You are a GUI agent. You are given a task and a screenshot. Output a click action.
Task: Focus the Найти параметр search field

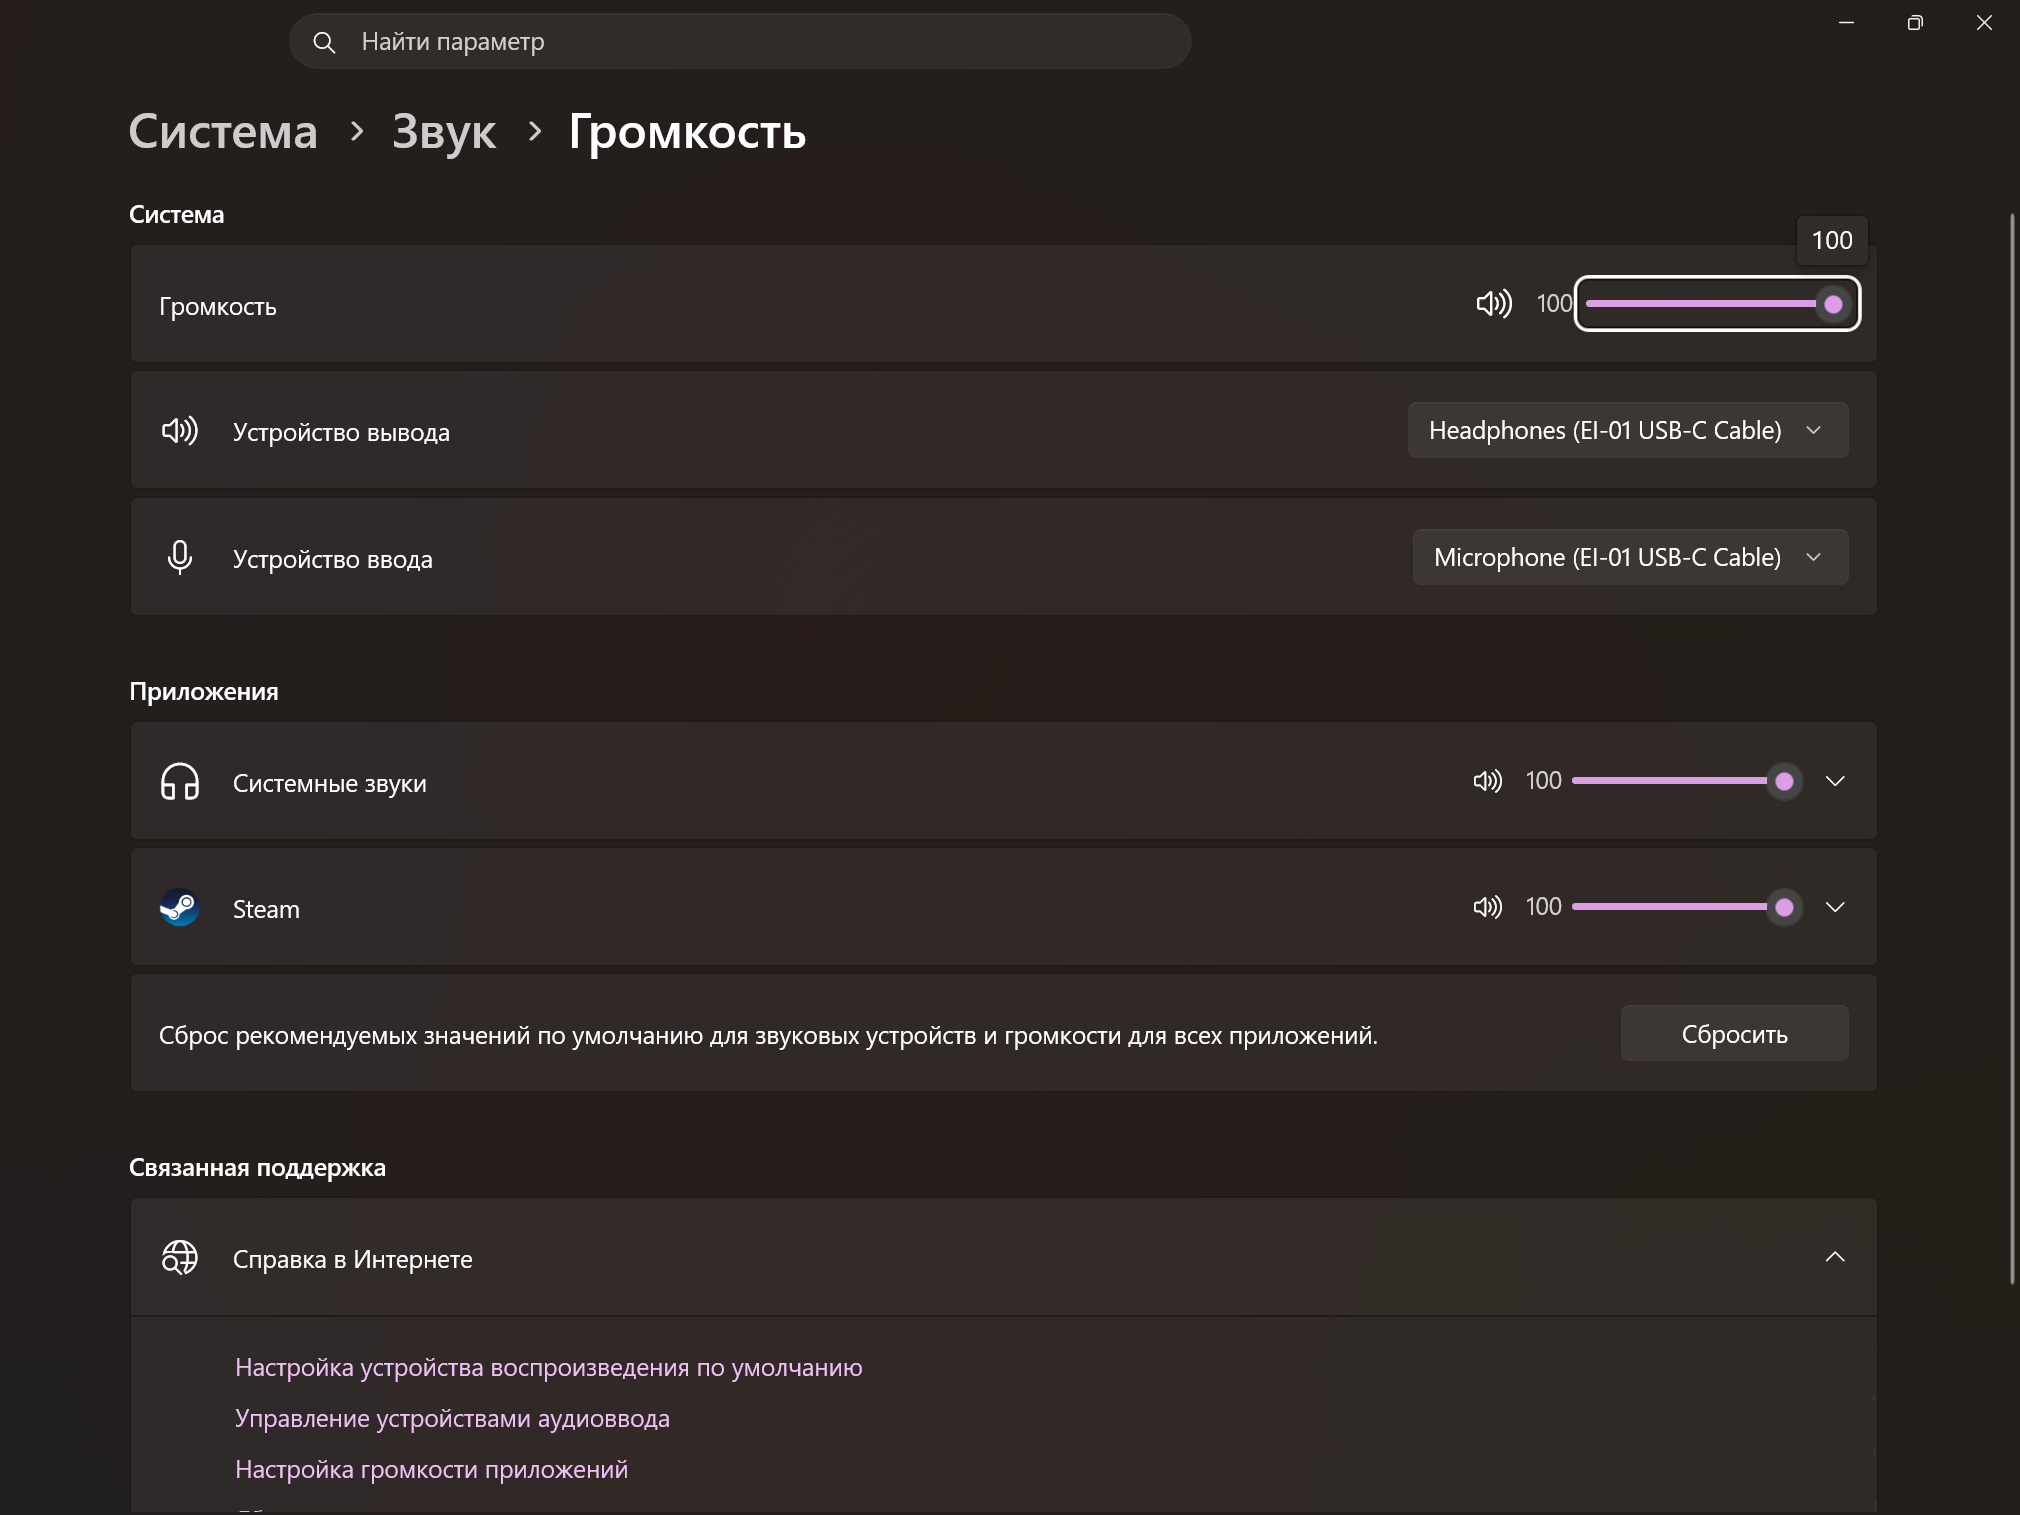pos(740,41)
